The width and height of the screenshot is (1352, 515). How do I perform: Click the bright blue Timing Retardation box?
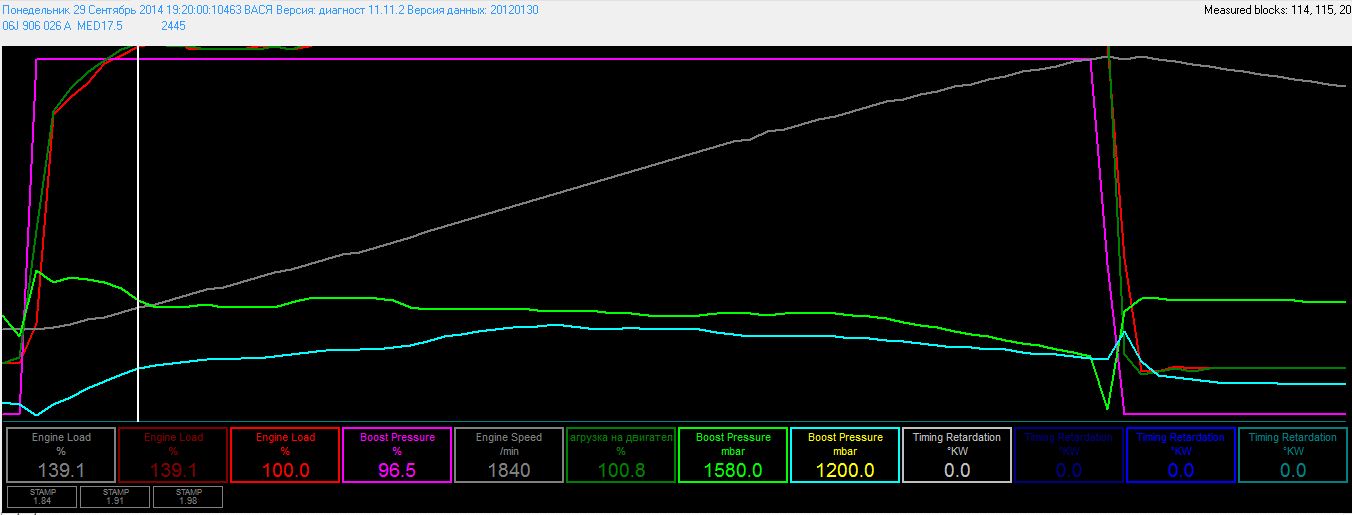coord(1181,455)
